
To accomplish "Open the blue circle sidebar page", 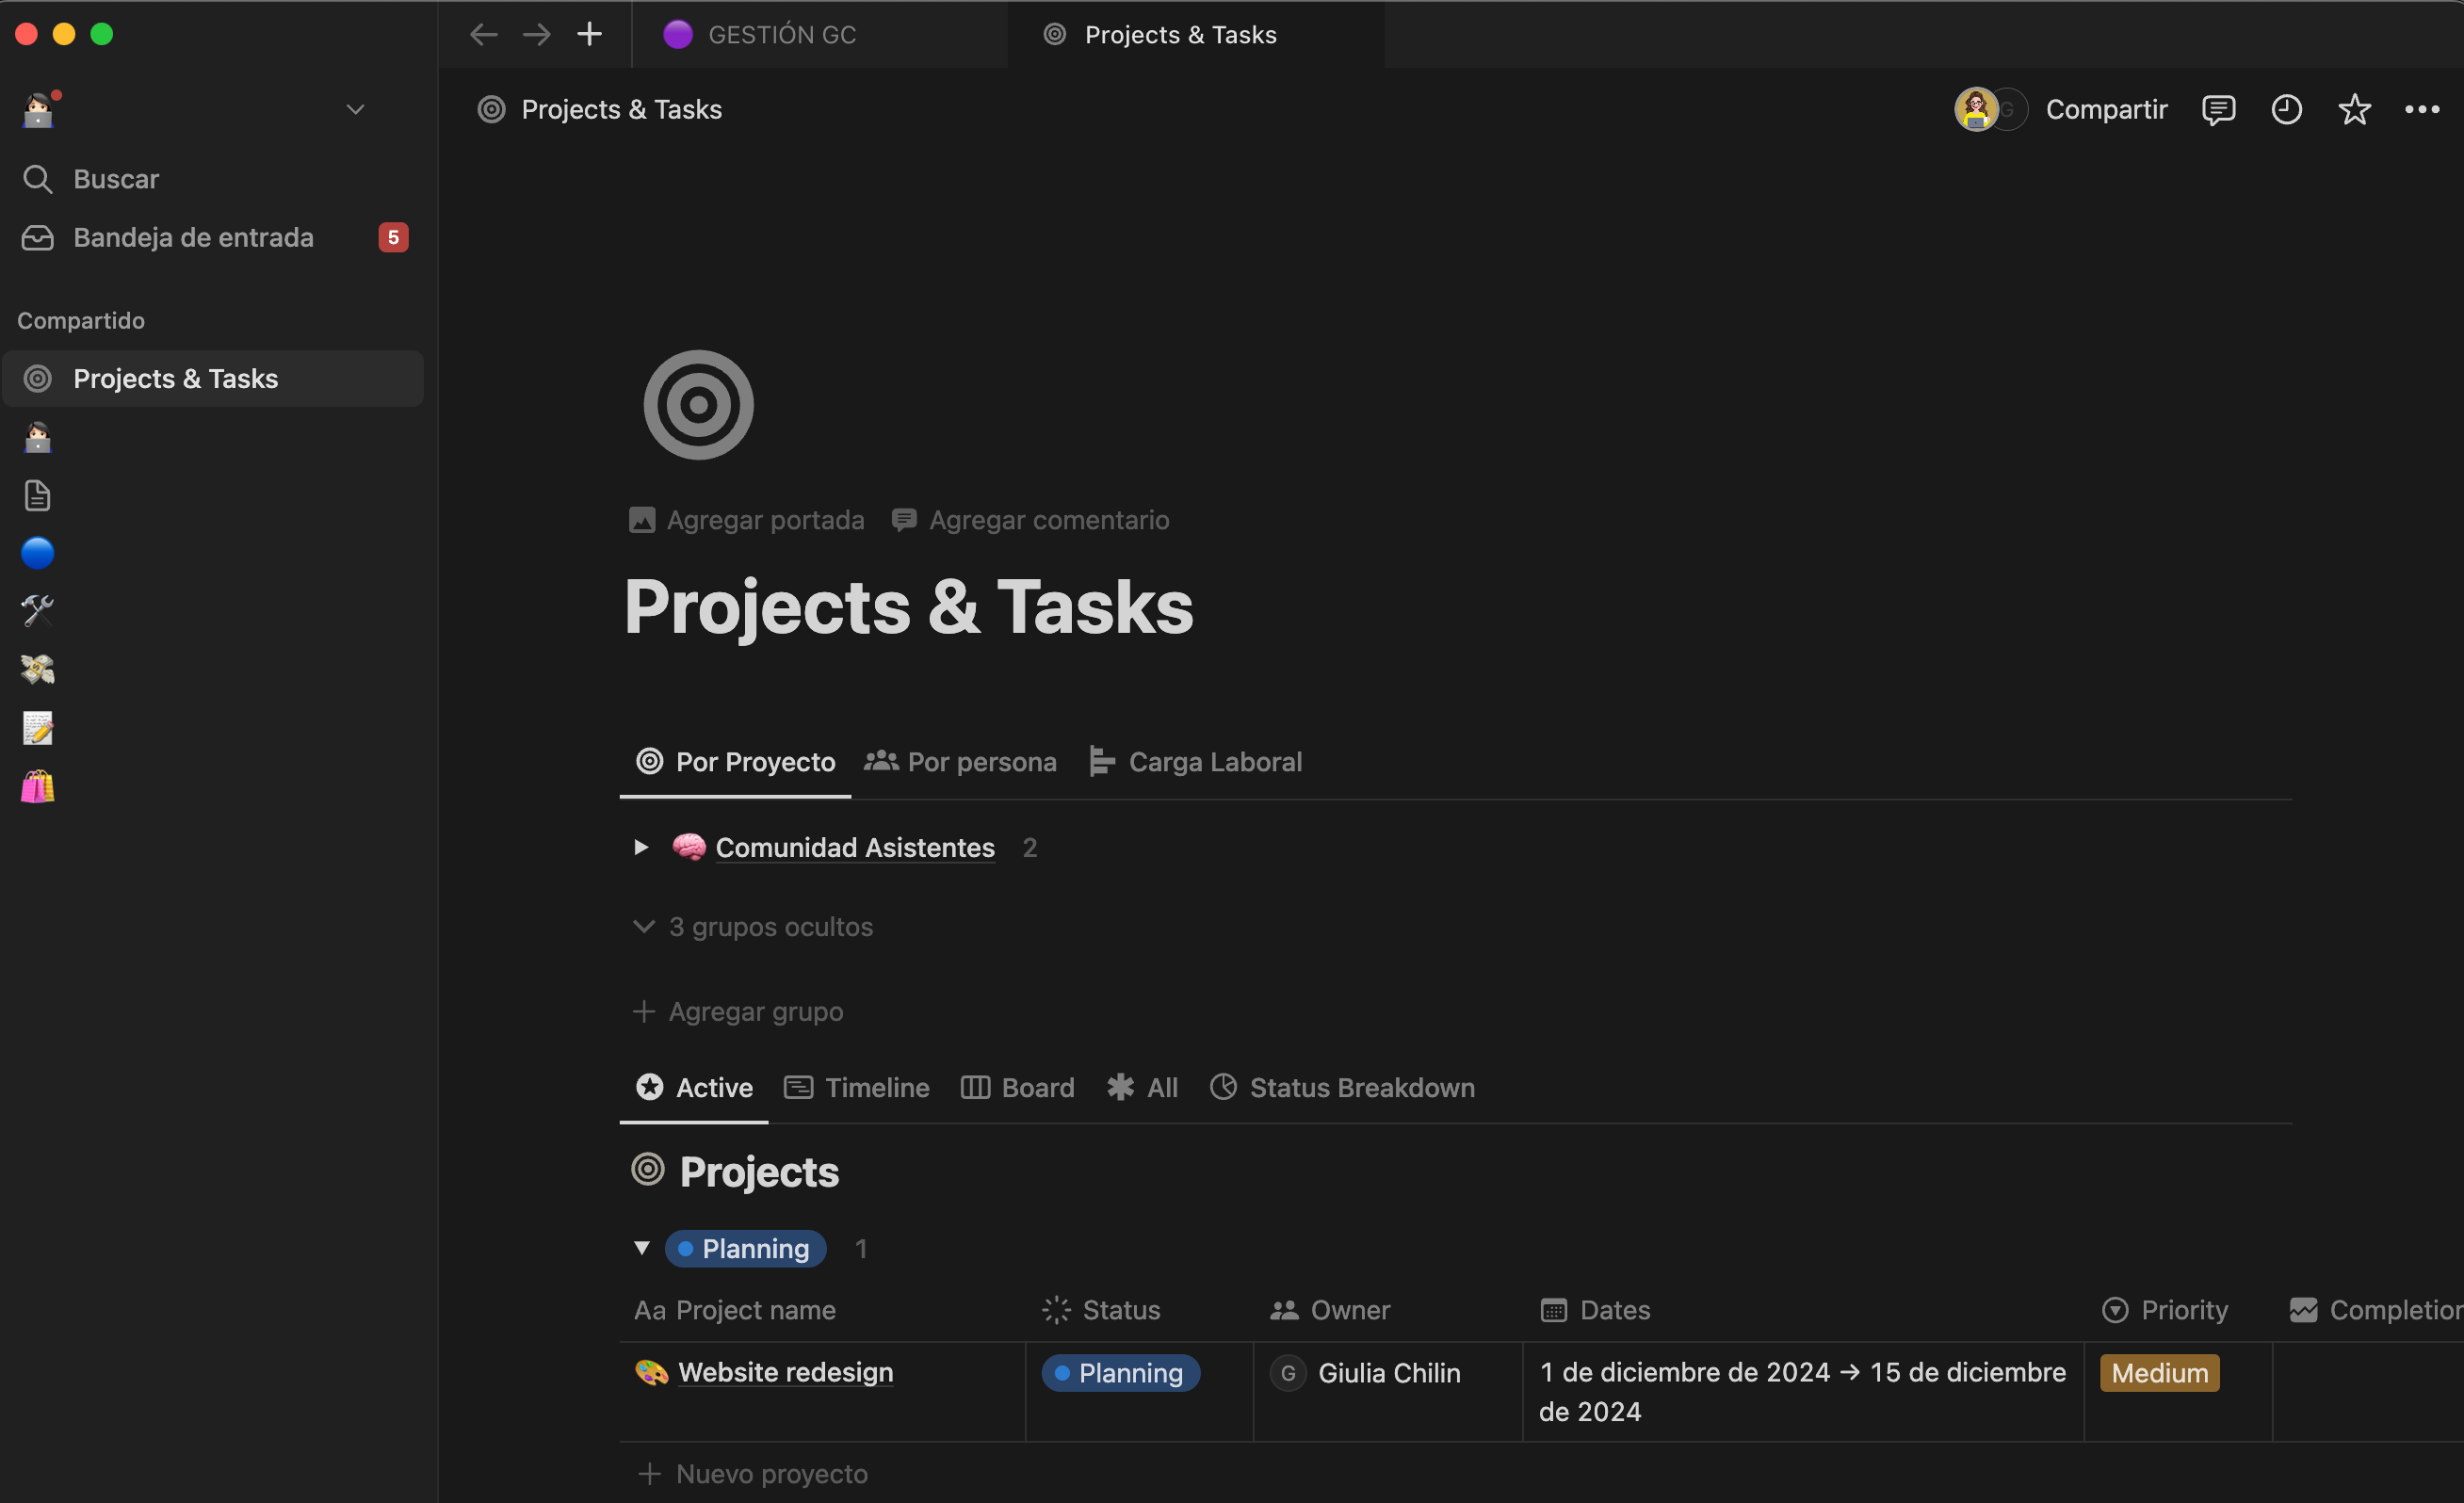I will pos(38,553).
